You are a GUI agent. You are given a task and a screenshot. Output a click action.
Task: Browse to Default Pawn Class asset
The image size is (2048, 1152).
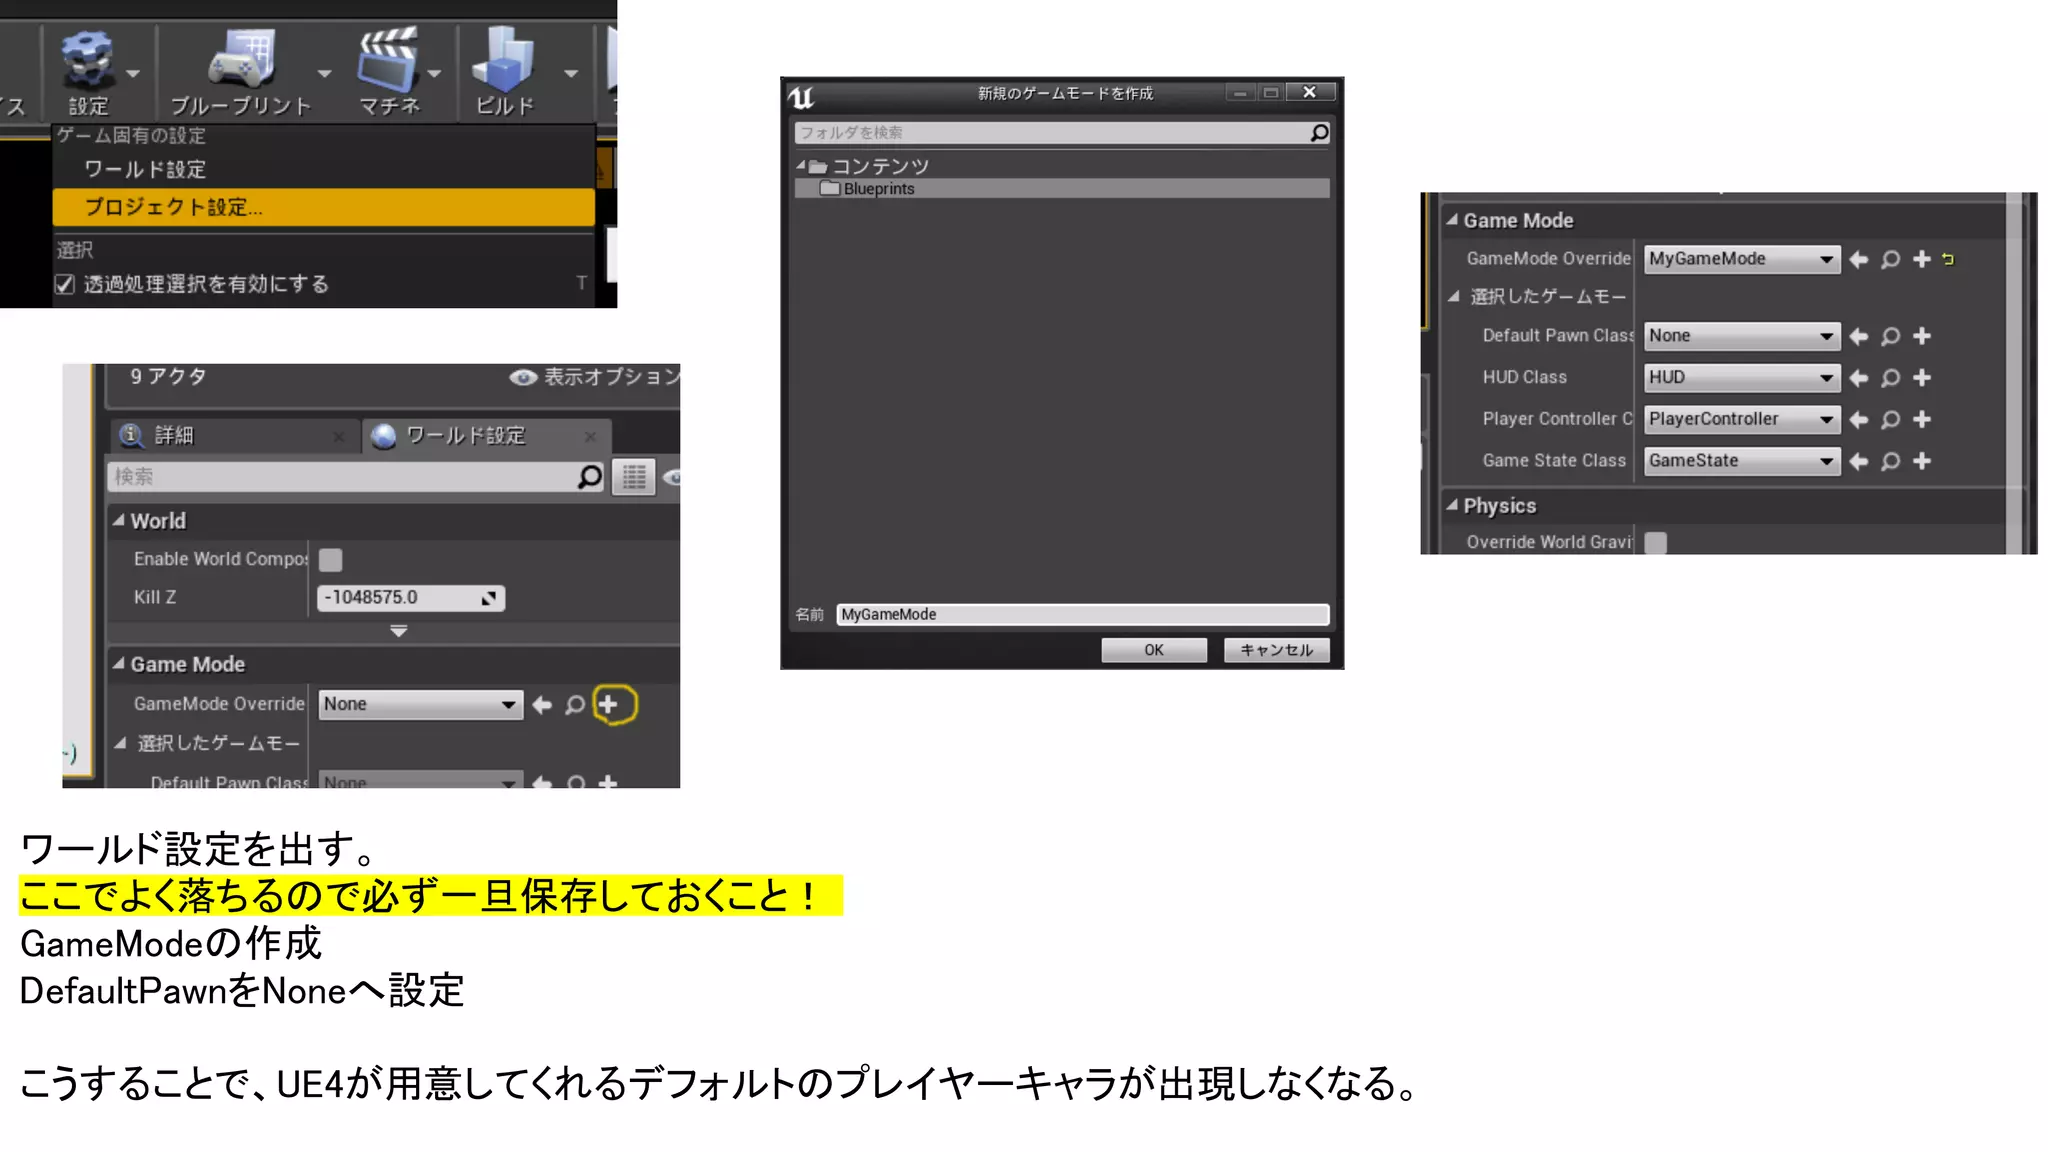tap(1890, 337)
